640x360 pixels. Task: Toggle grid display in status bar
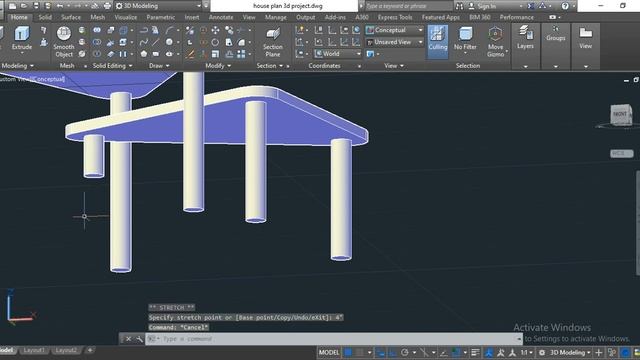point(348,352)
